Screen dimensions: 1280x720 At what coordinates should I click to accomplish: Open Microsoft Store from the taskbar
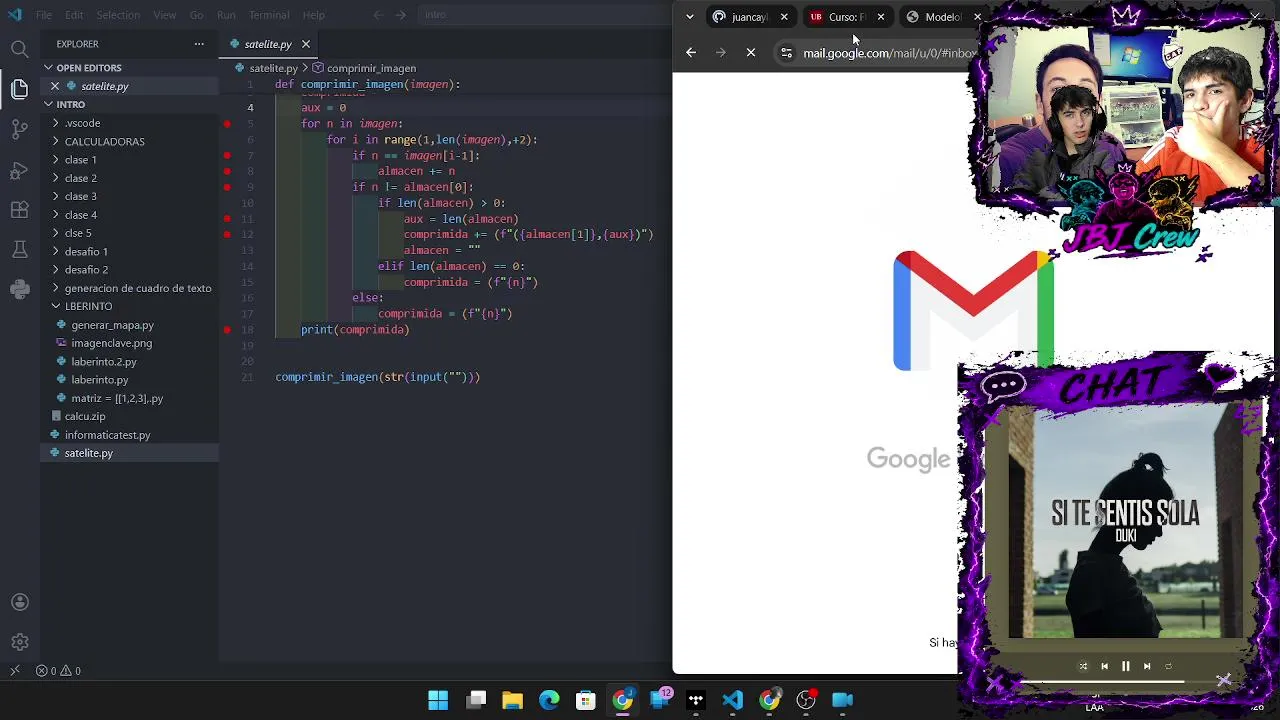point(586,700)
